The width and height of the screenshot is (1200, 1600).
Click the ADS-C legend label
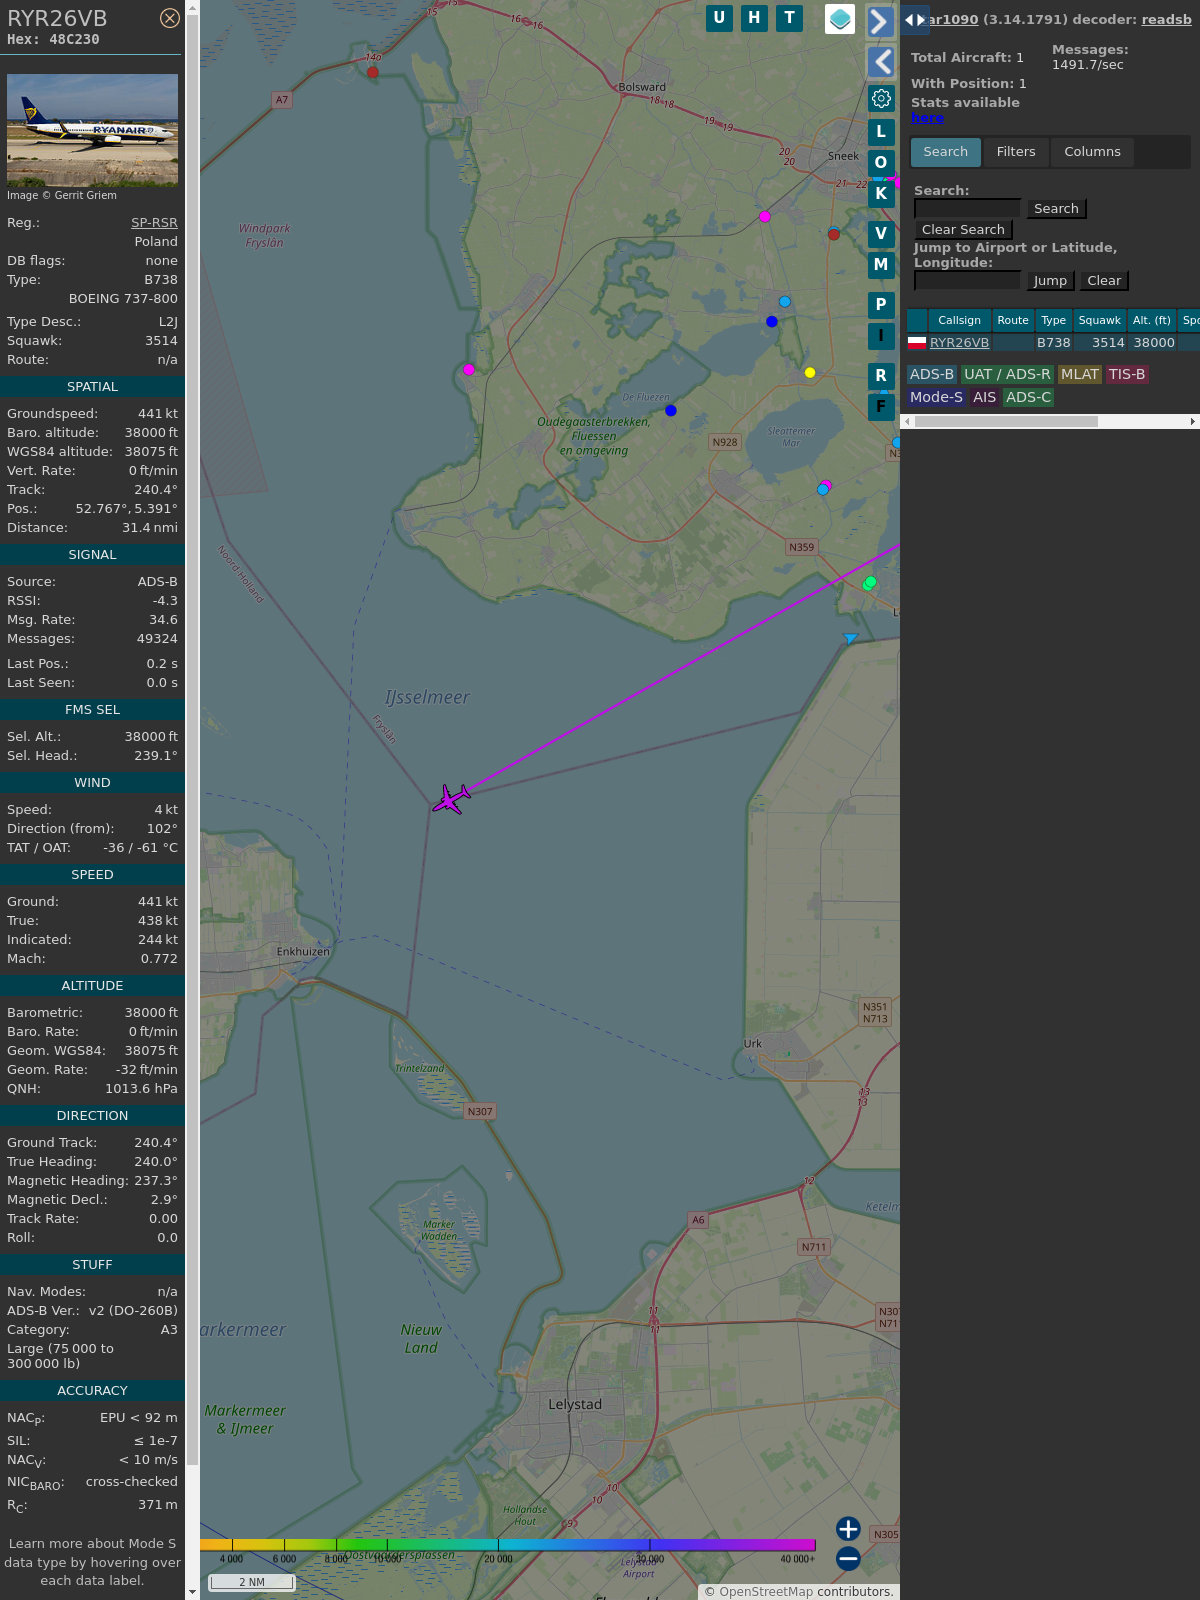(1028, 397)
